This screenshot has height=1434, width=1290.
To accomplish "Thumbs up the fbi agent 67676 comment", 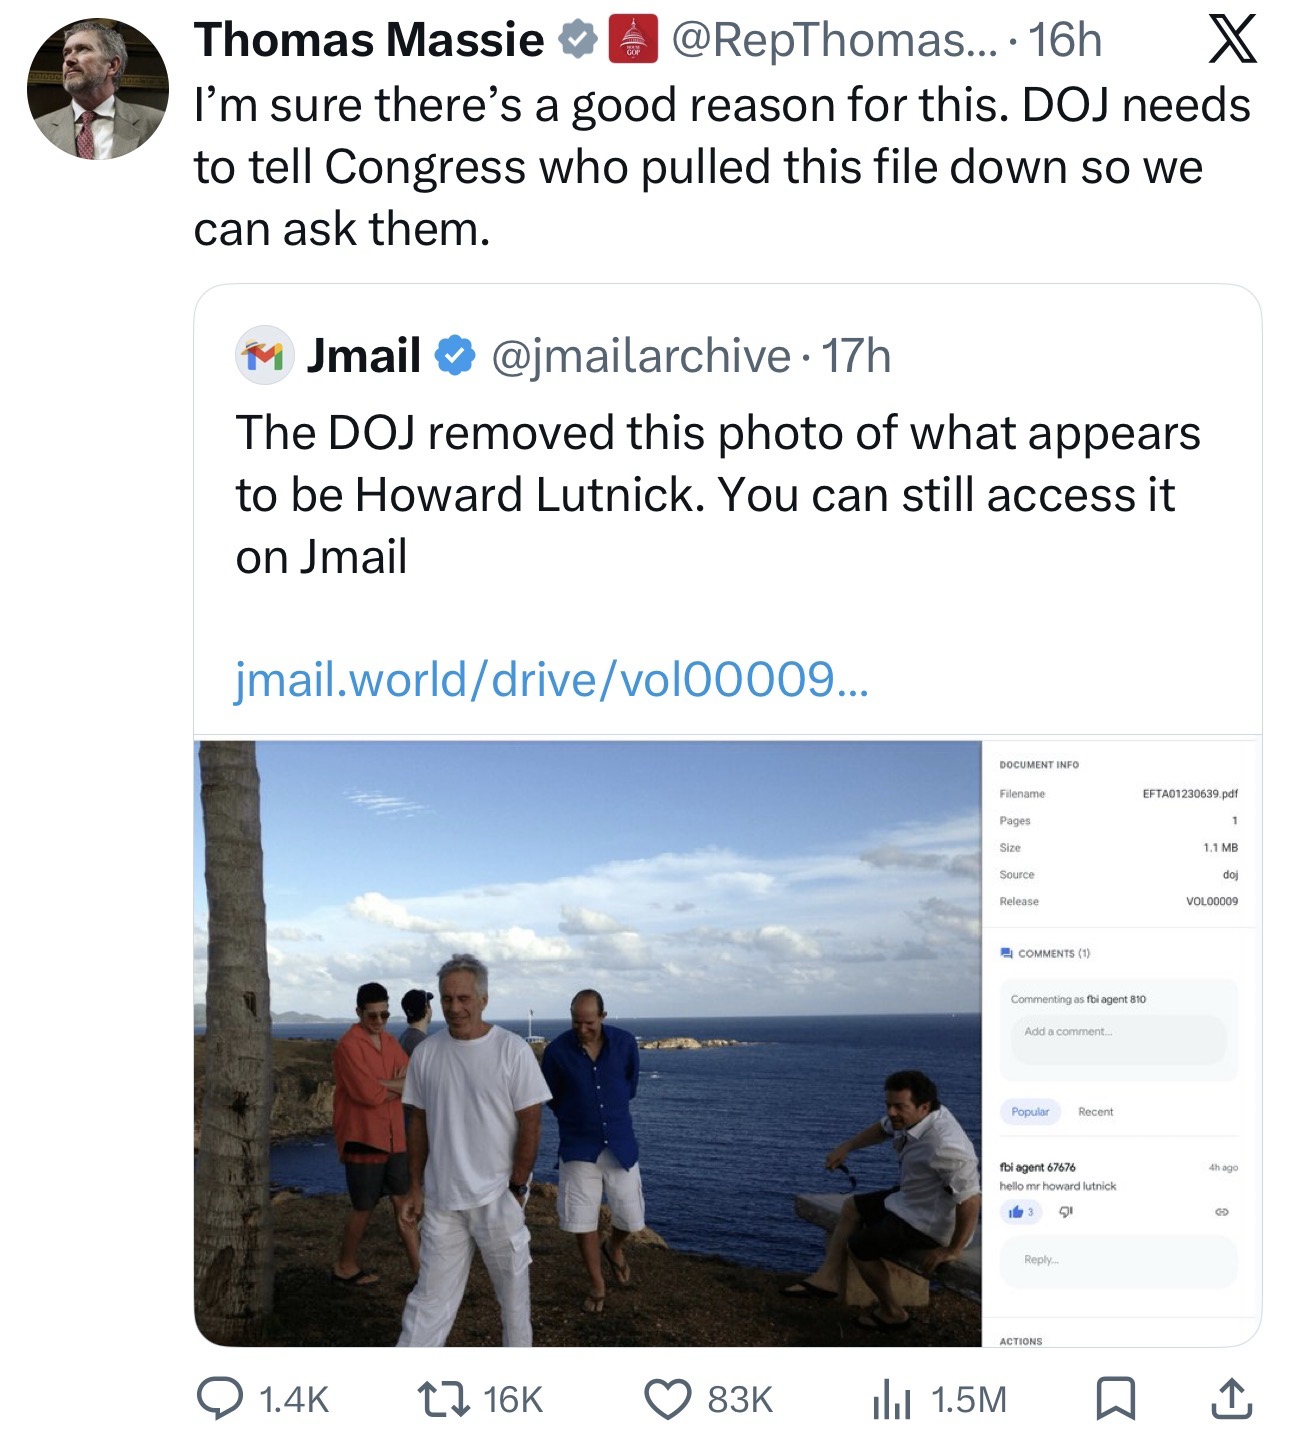I will point(1016,1211).
